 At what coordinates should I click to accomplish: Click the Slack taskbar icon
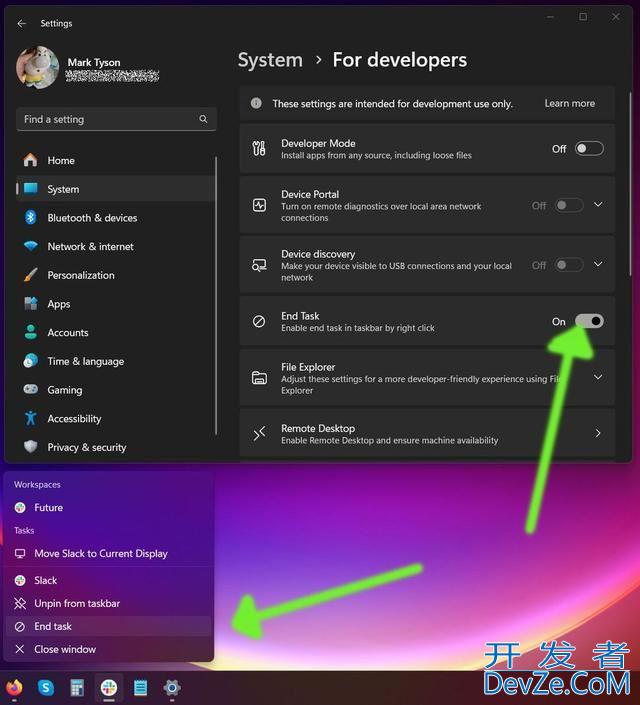108,687
